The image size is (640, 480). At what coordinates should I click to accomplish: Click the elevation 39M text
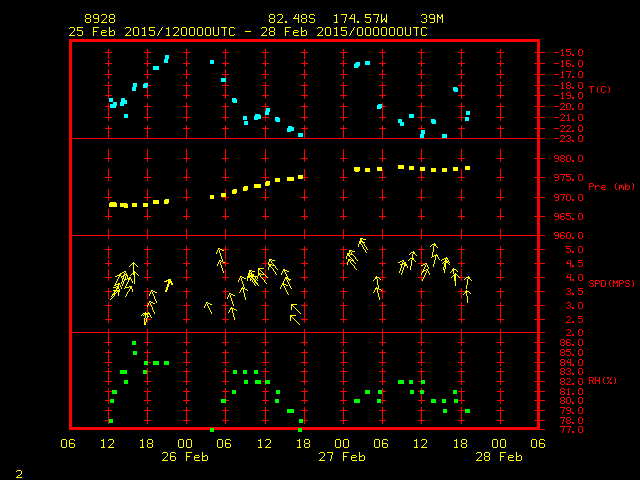pos(432,19)
